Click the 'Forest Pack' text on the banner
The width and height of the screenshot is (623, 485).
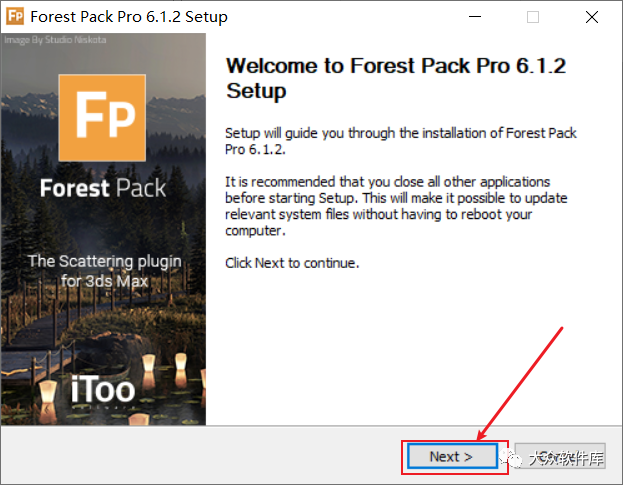(x=103, y=189)
